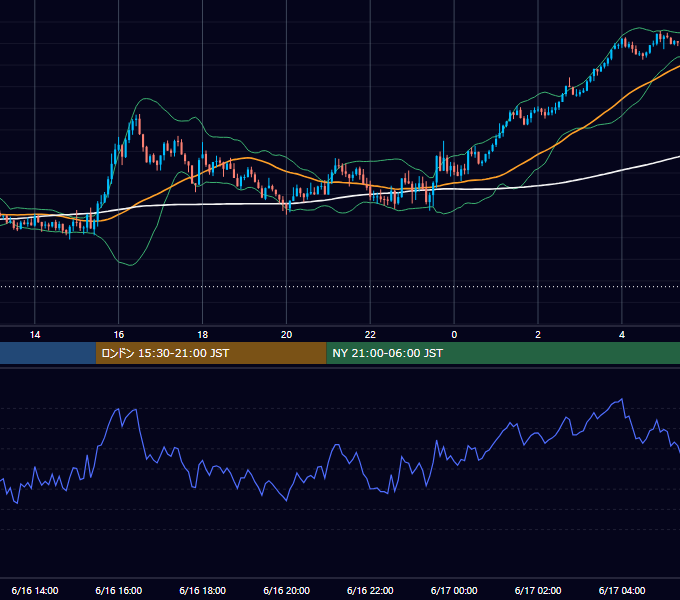Click the blue session bar before London

pyautogui.click(x=48, y=353)
